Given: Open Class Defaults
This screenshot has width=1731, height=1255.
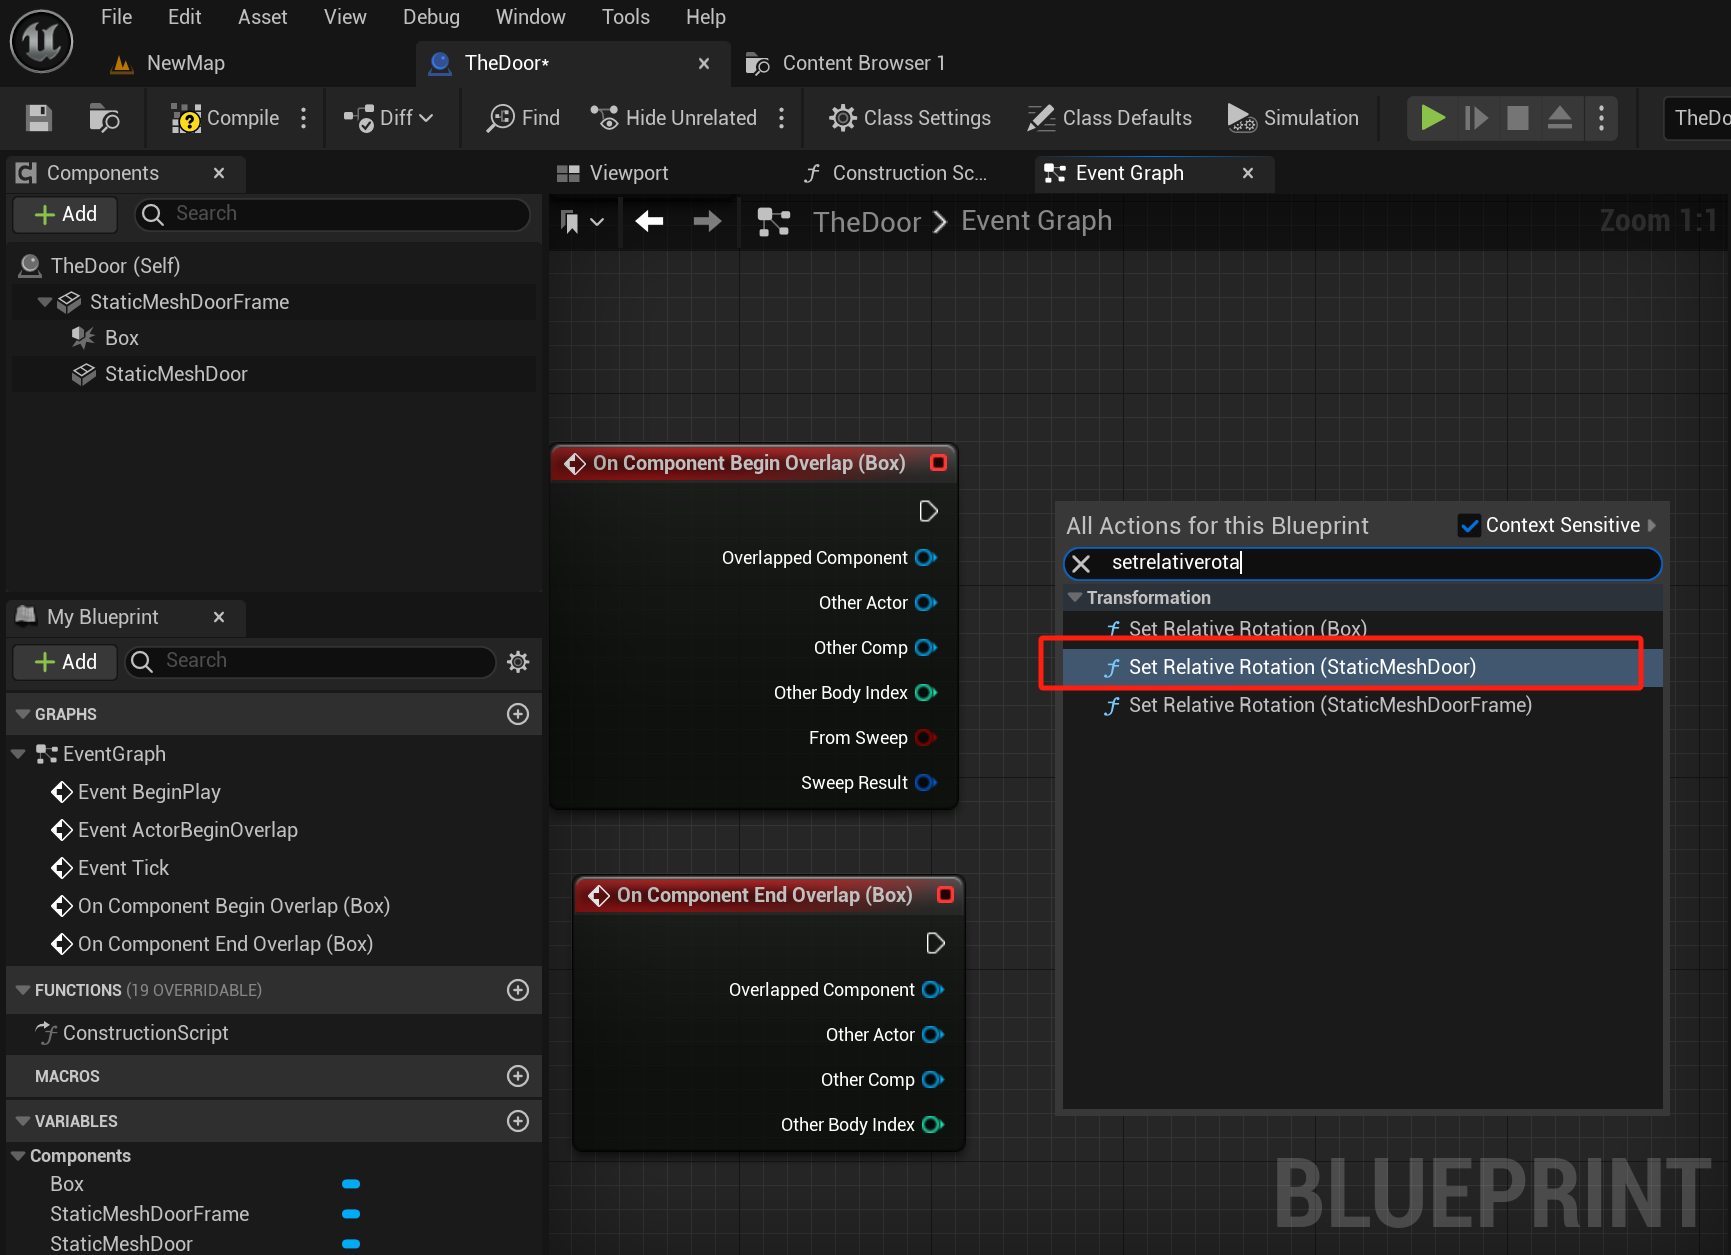Looking at the screenshot, I should 1110,118.
